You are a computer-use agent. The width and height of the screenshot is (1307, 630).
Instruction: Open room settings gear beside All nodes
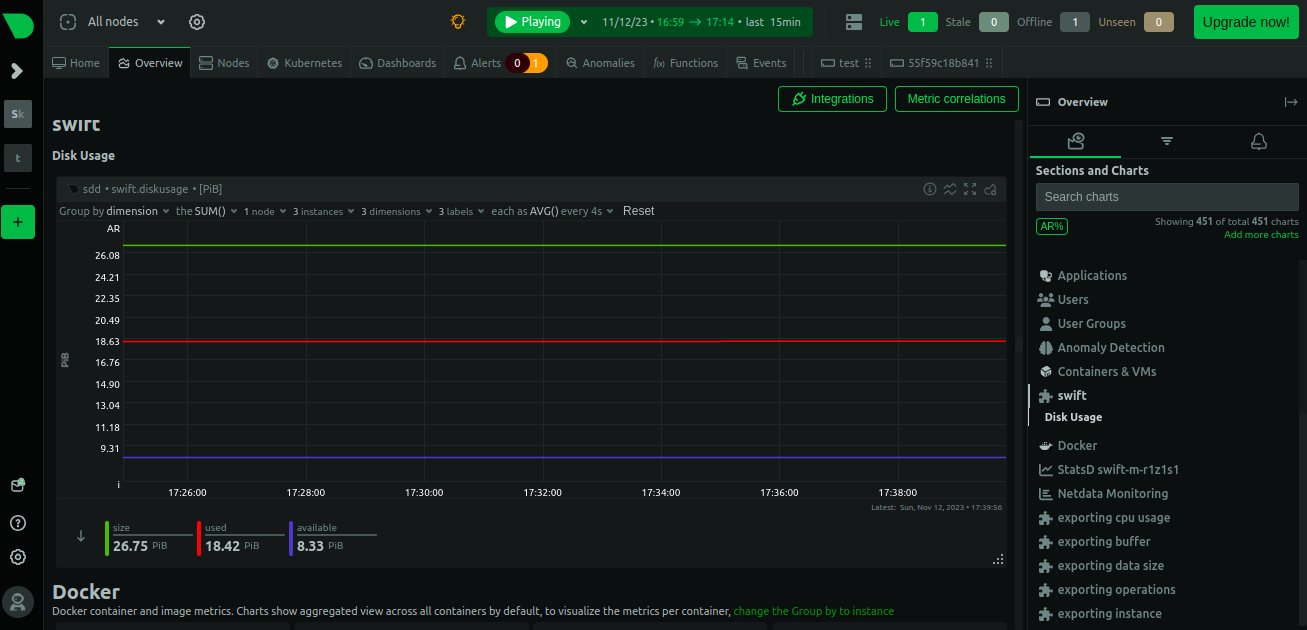(x=197, y=22)
